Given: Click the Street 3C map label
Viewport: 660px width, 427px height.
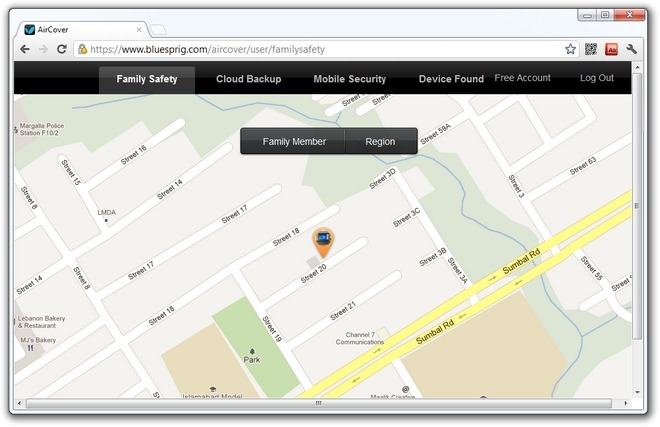Looking at the screenshot, I should coord(407,217).
